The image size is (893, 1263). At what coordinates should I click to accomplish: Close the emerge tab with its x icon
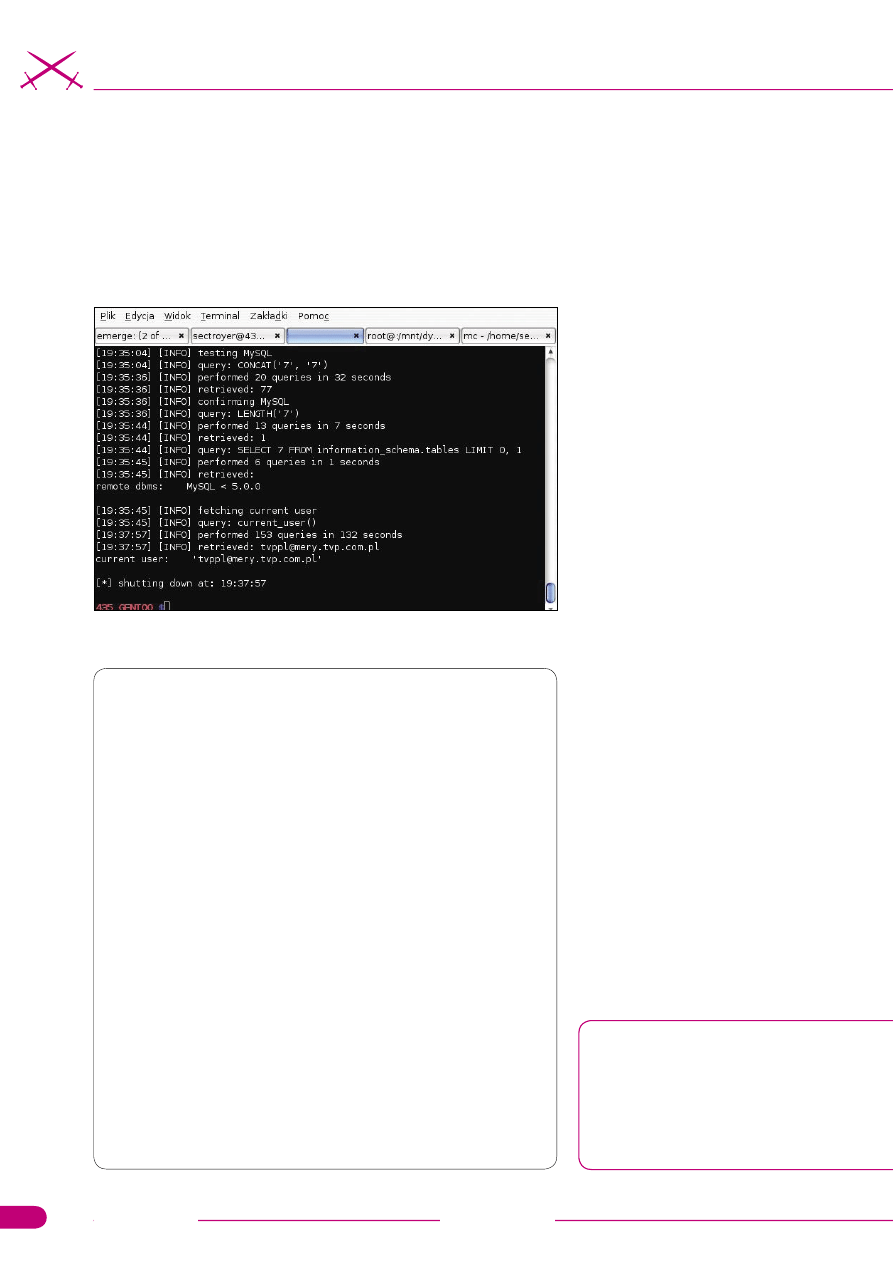181,337
